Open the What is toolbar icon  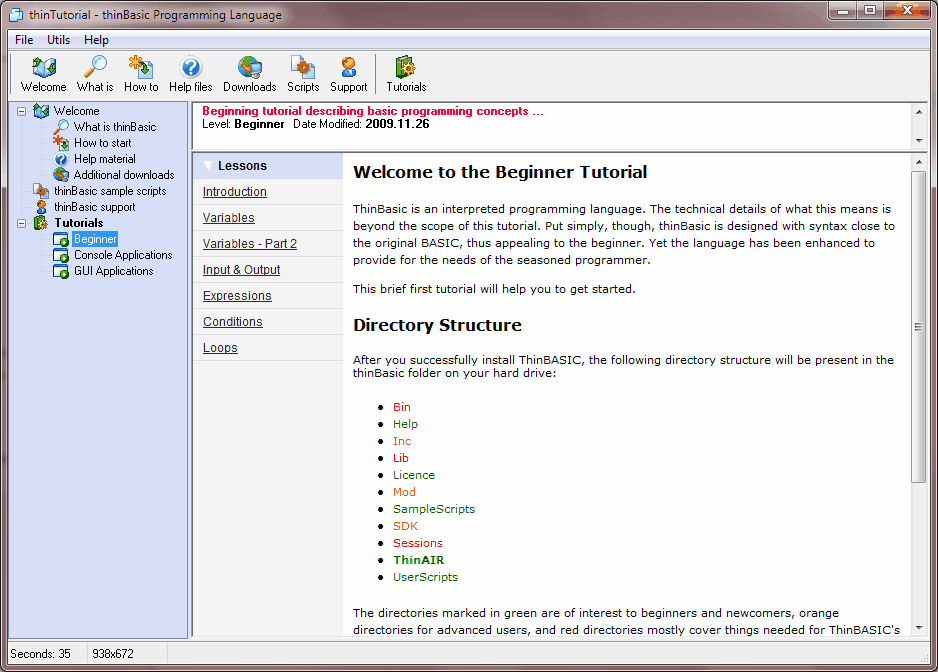pos(95,68)
